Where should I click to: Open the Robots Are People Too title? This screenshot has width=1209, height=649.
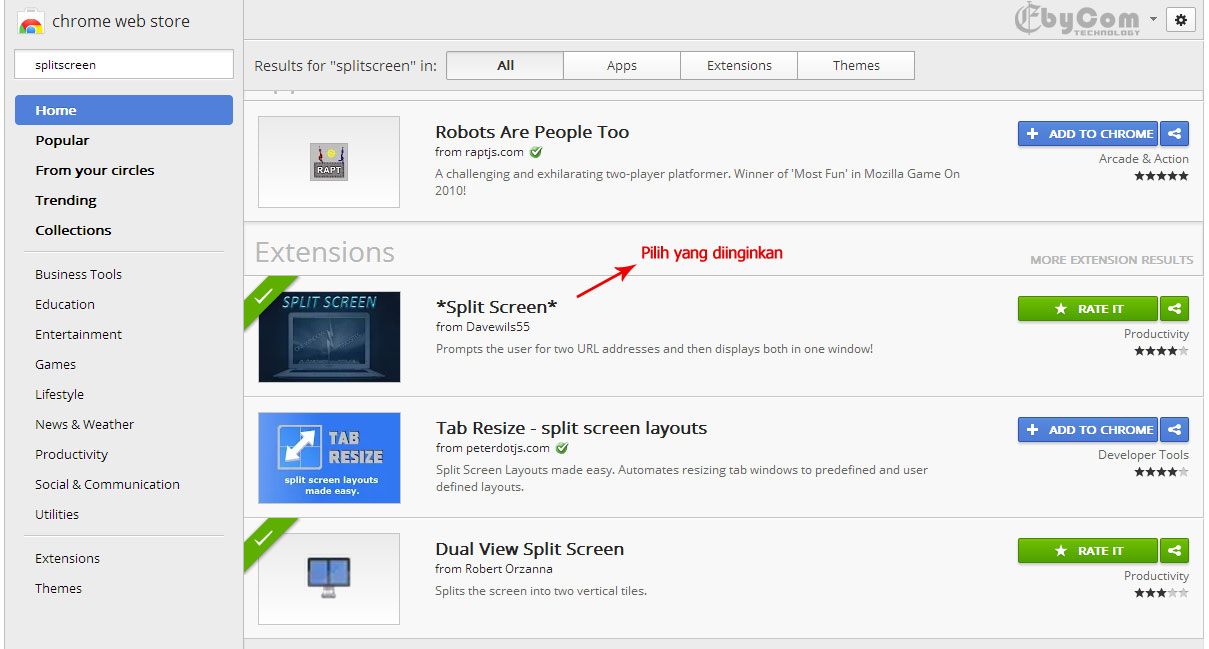(x=532, y=132)
